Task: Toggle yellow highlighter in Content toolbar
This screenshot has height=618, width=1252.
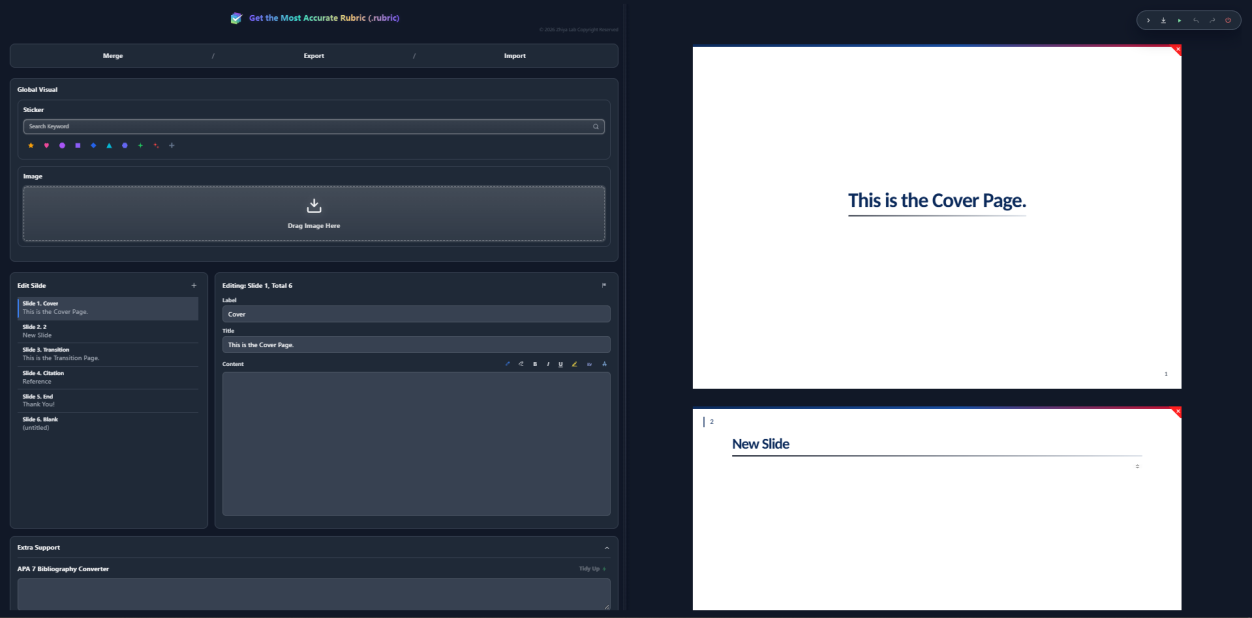Action: coord(574,364)
